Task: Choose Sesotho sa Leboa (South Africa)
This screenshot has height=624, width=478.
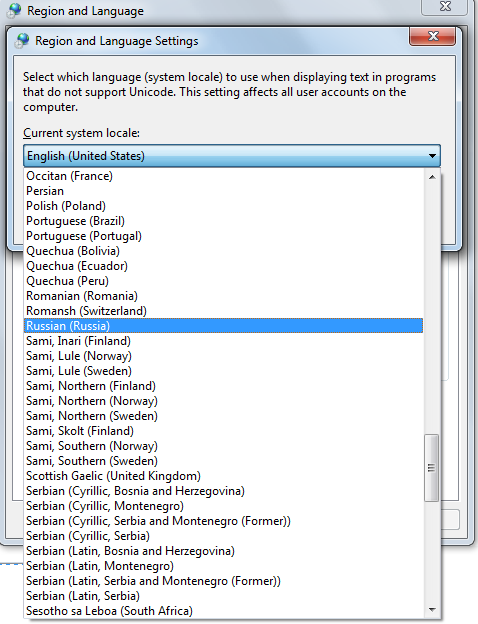Action: coord(223,611)
